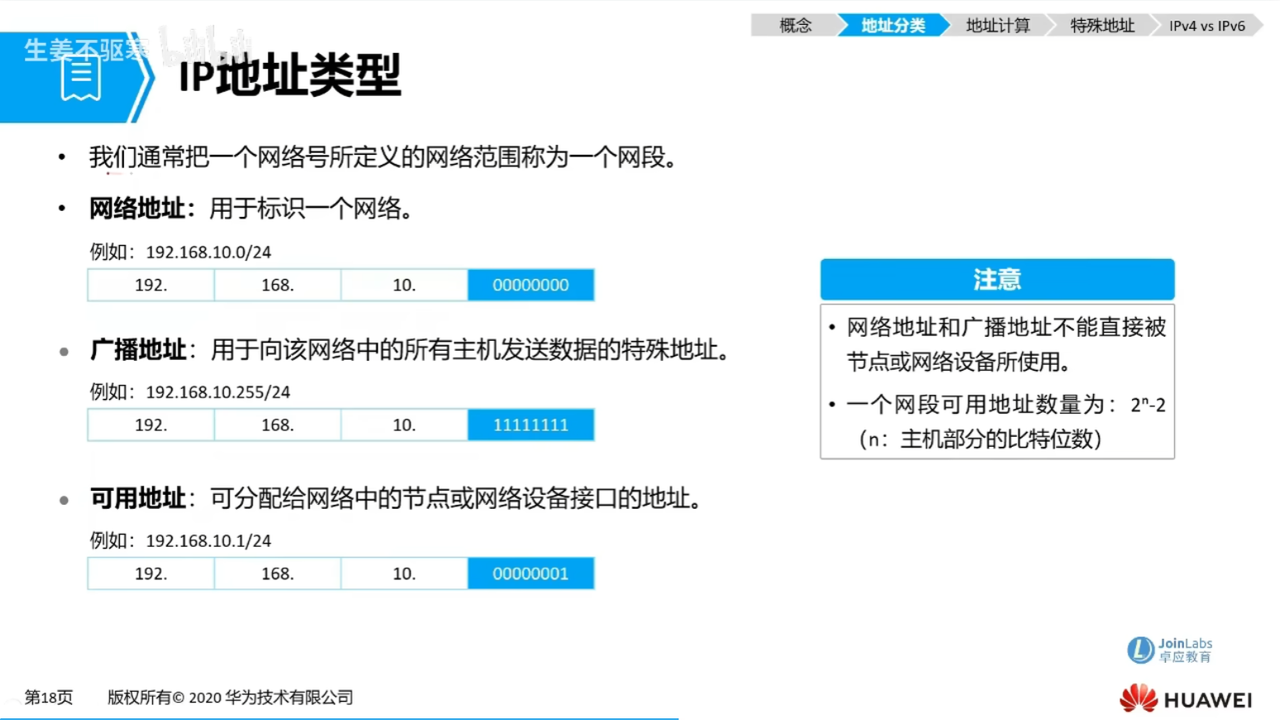
Task: Open the 概念 navigation tab
Action: (x=795, y=26)
